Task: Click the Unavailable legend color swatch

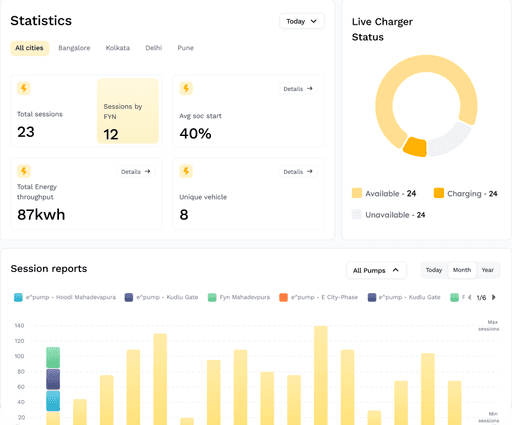Action: tap(357, 214)
